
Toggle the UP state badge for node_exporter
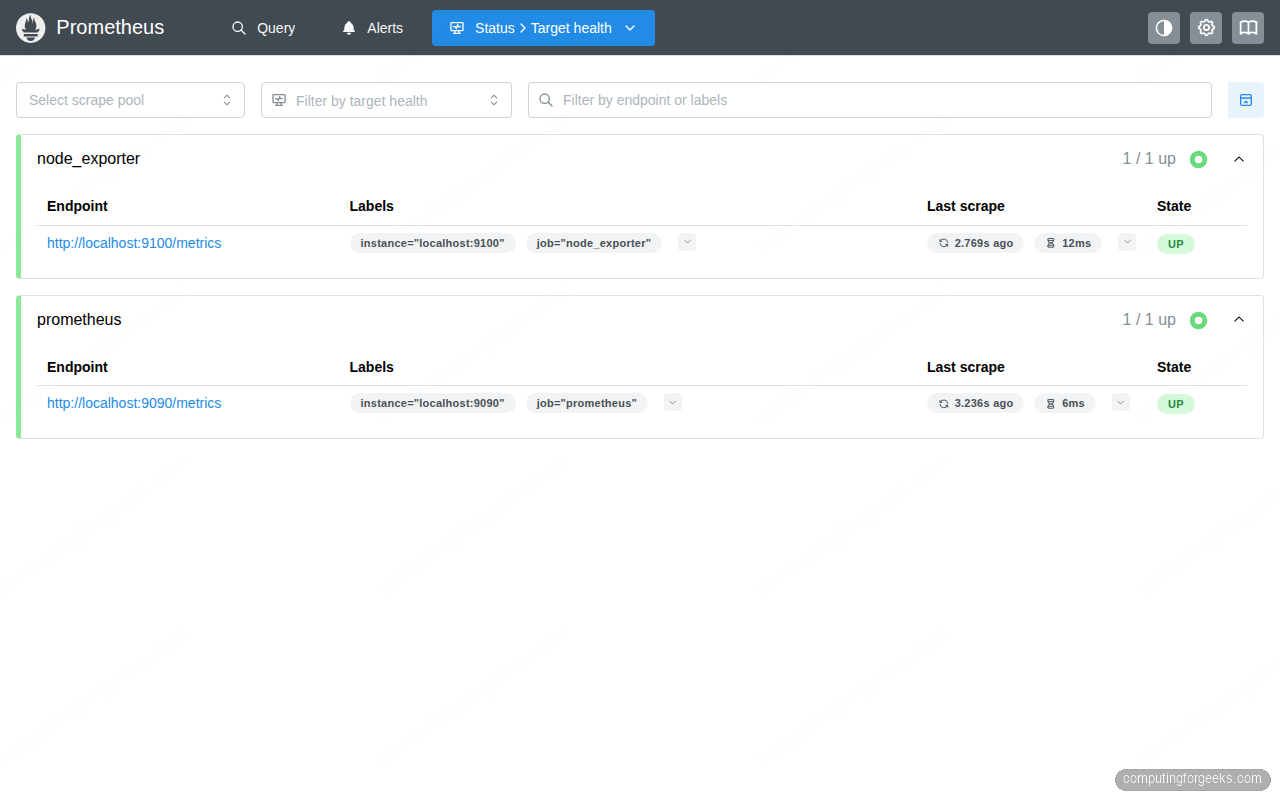pos(1175,243)
